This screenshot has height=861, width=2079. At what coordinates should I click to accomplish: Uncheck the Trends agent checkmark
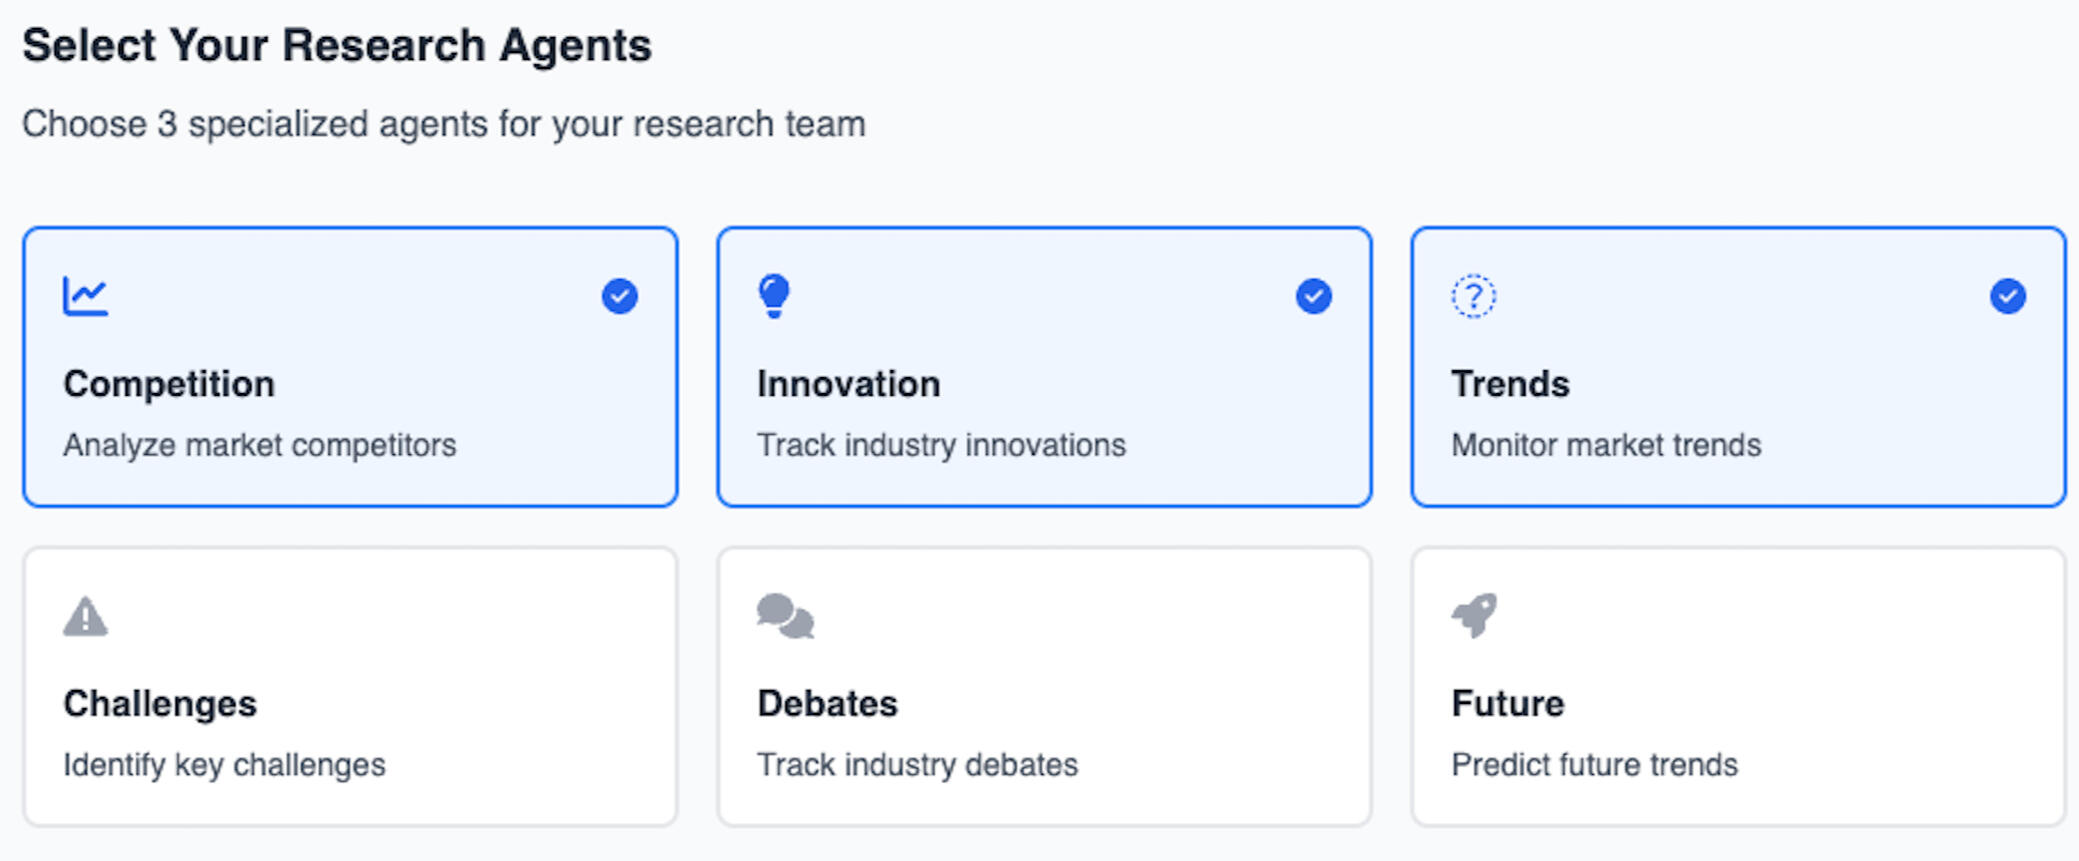2007,296
